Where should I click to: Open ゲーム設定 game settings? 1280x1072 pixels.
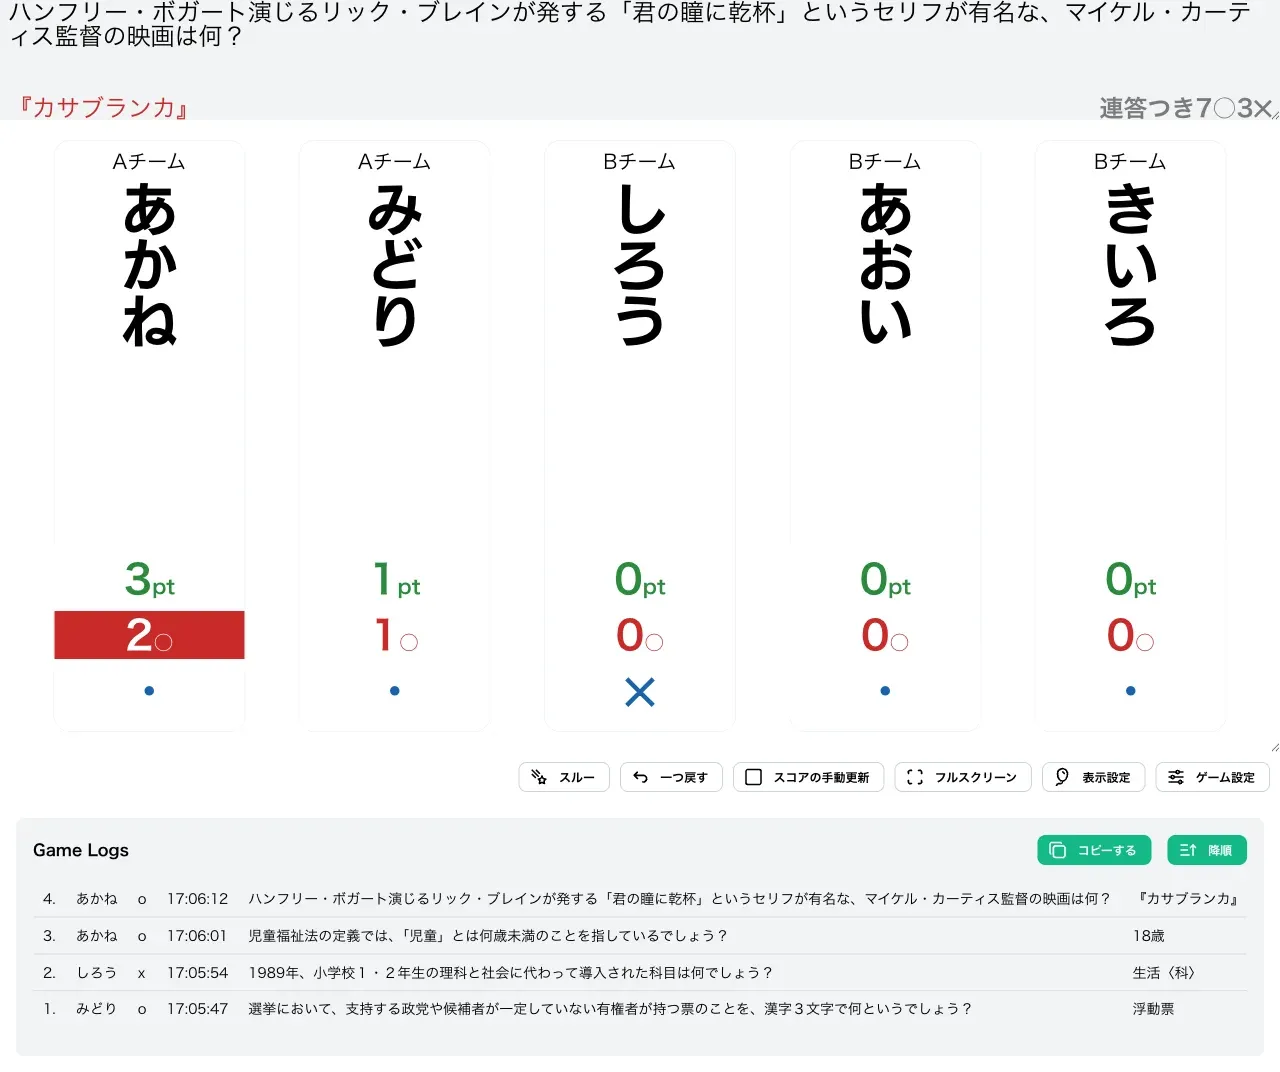[1212, 777]
